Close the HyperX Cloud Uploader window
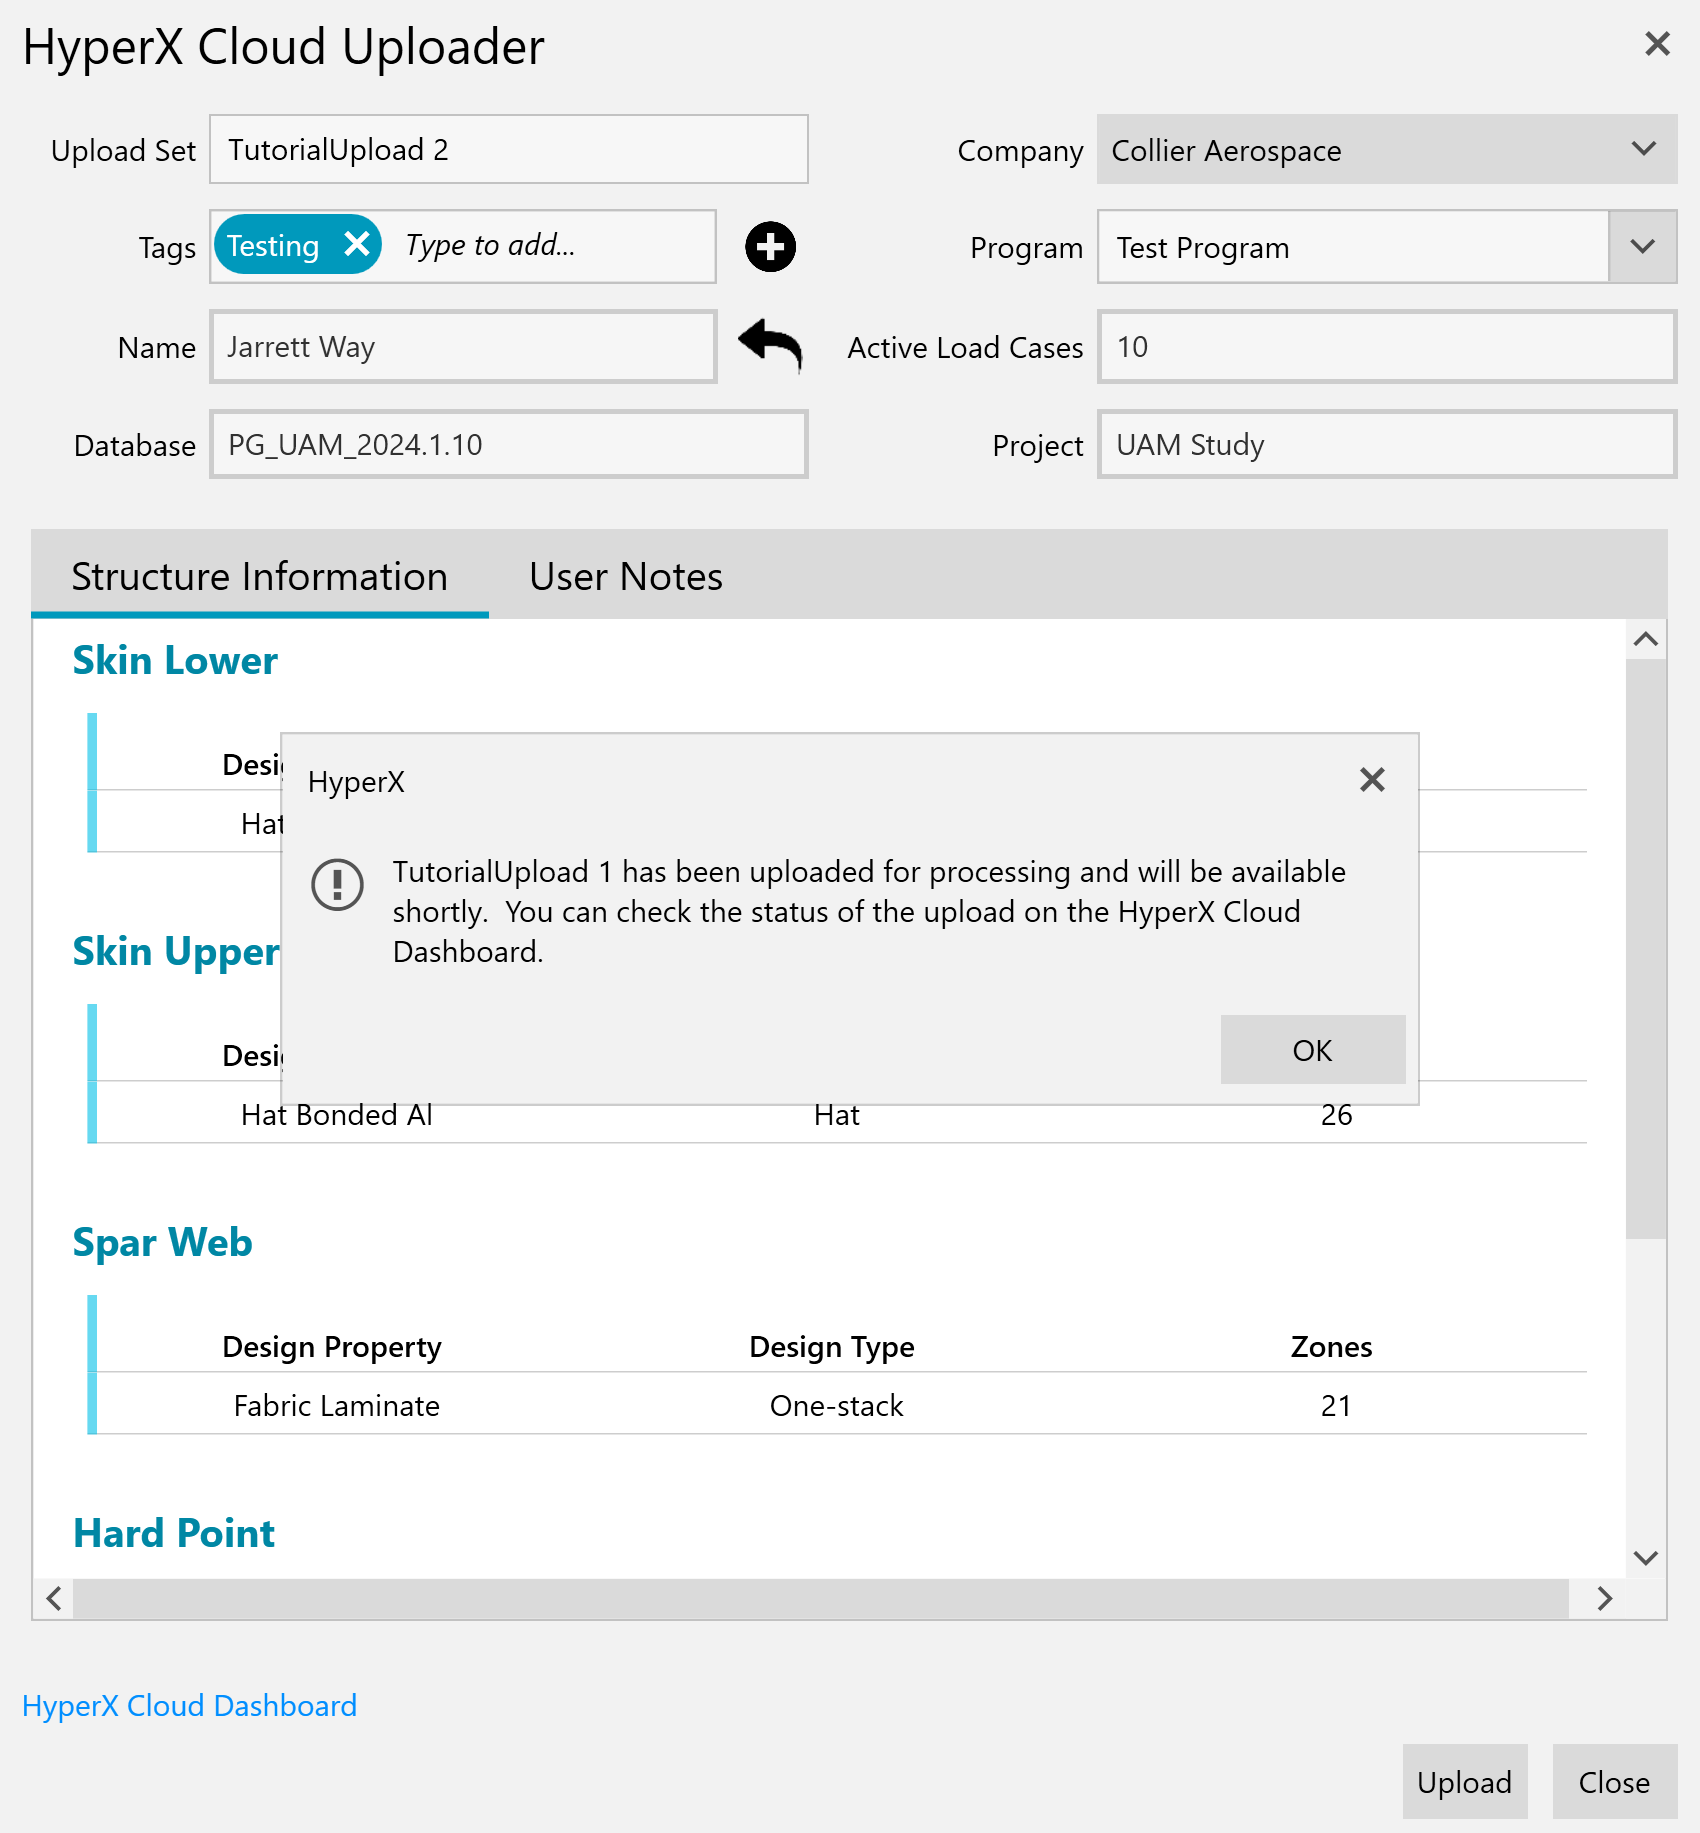This screenshot has height=1833, width=1700. pos(1657,44)
